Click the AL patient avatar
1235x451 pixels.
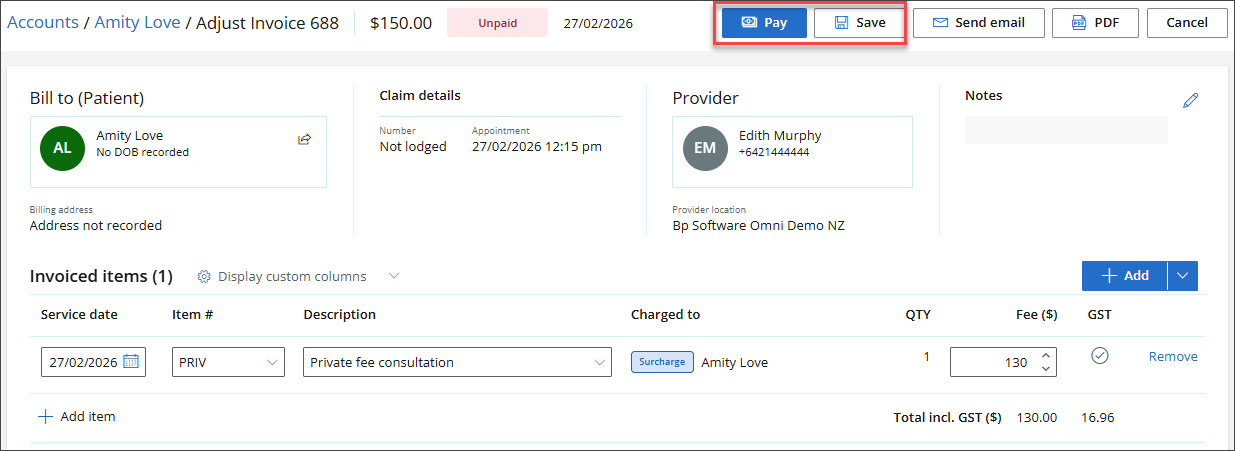(x=62, y=147)
